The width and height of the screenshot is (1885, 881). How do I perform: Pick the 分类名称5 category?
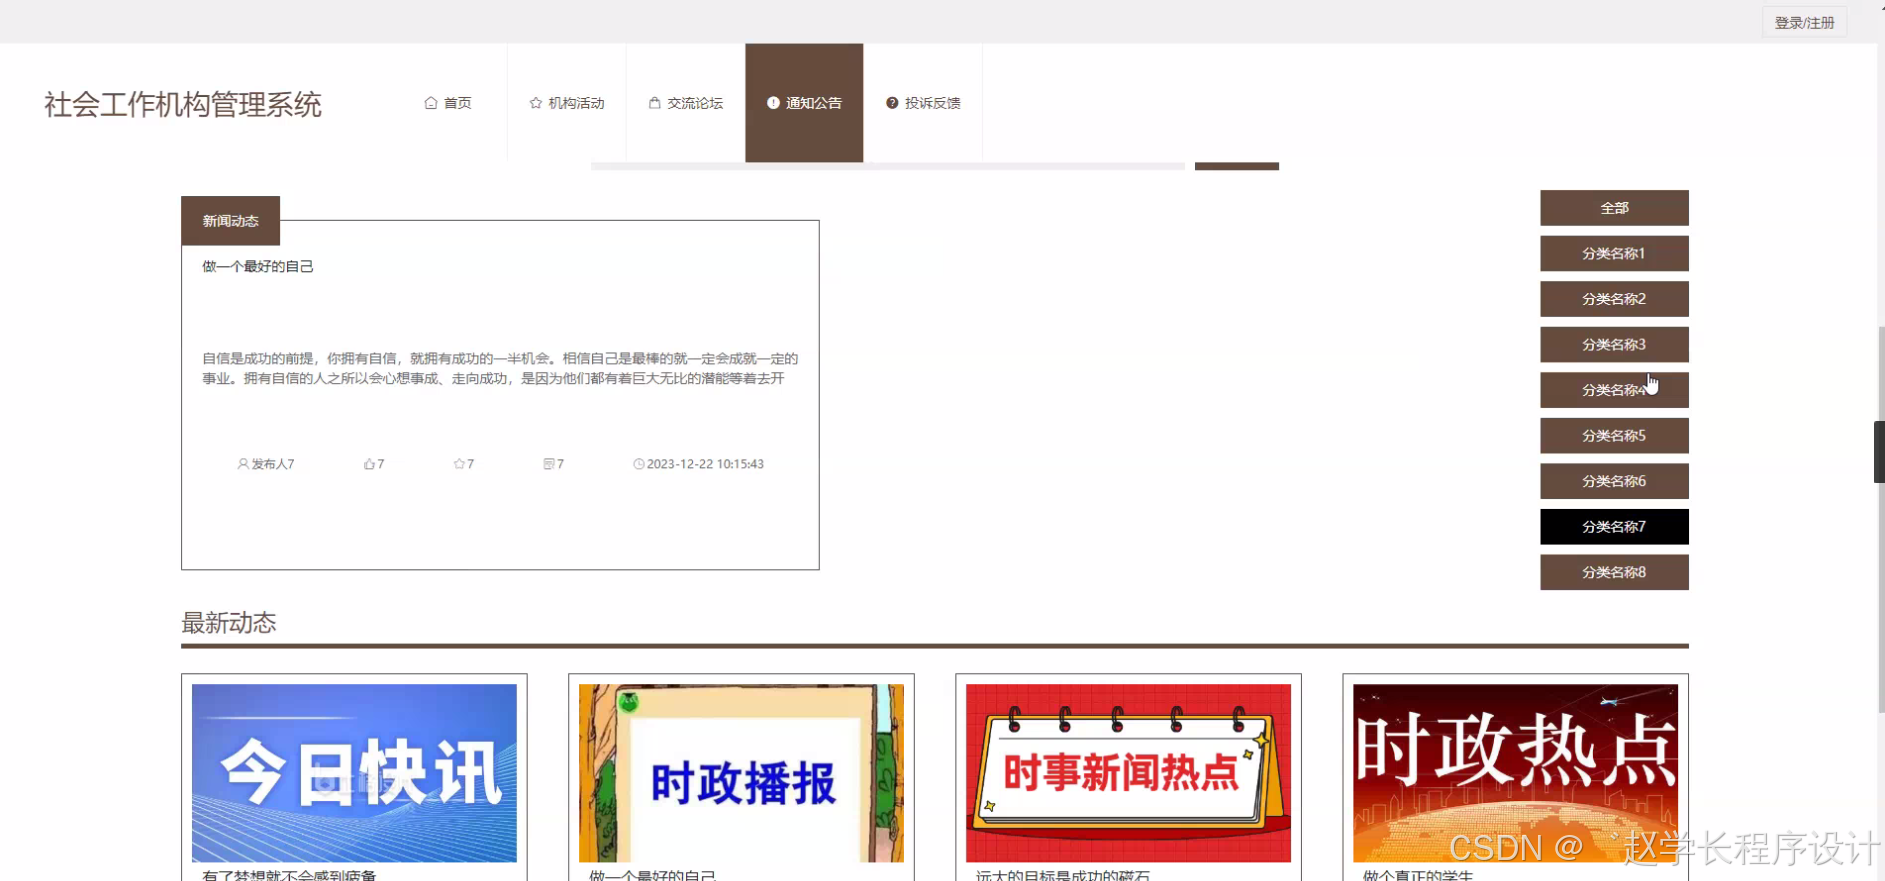[x=1614, y=436]
